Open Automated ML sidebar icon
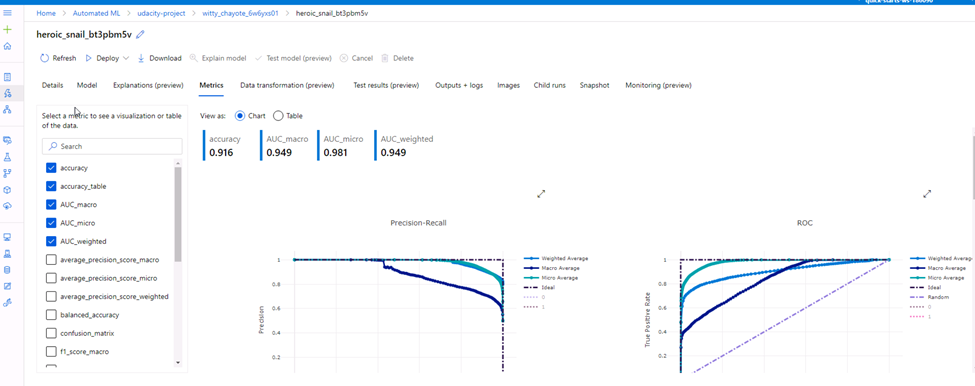Viewport: 975px width, 386px height. [x=7, y=93]
